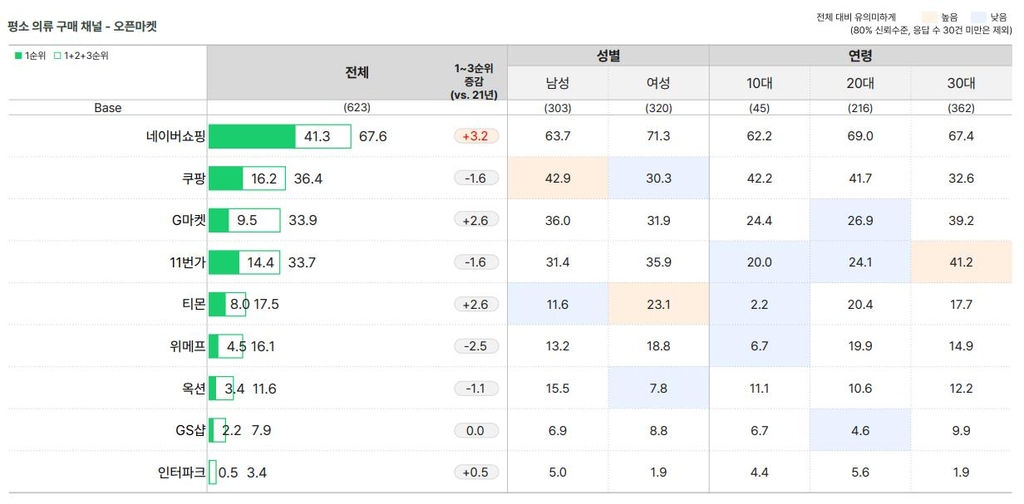This screenshot has width=1024, height=504.
Task: Click the +3.2 change badge
Action: pyautogui.click(x=476, y=136)
